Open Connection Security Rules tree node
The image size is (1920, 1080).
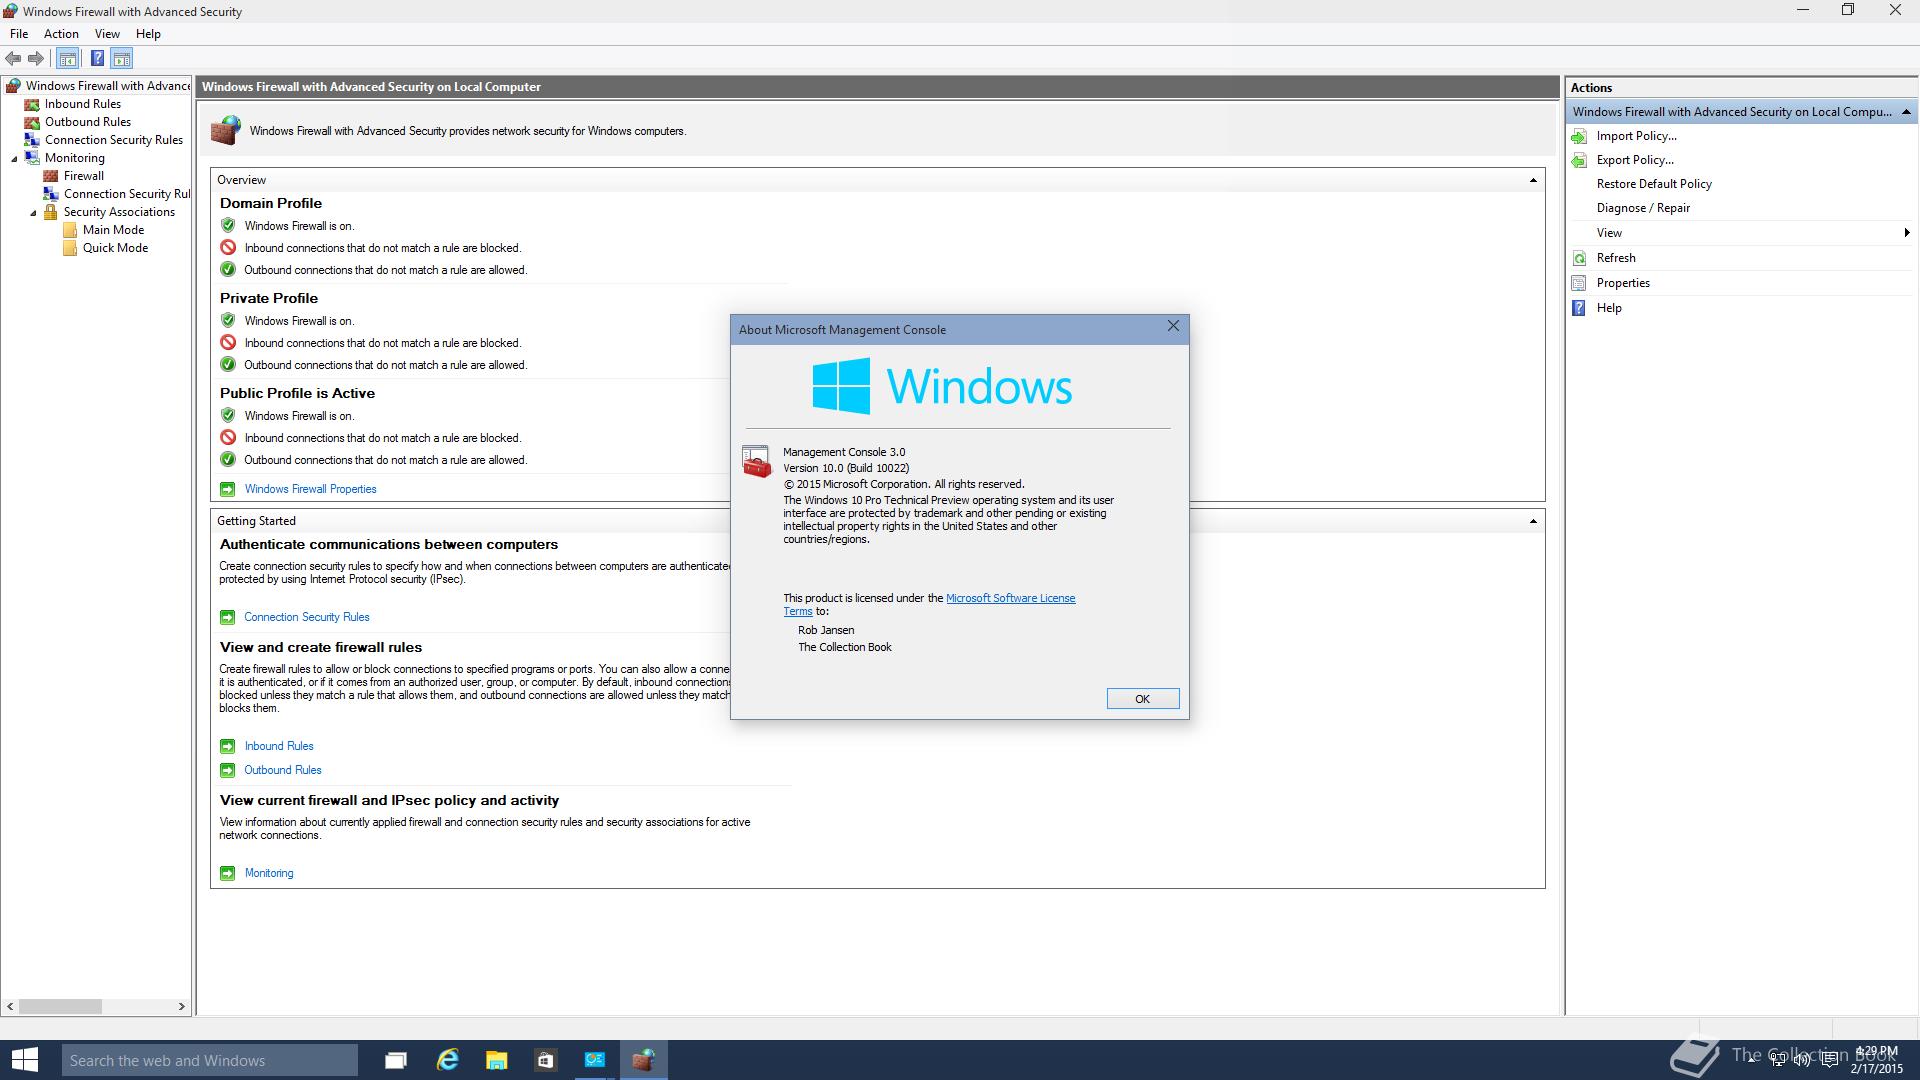(113, 140)
